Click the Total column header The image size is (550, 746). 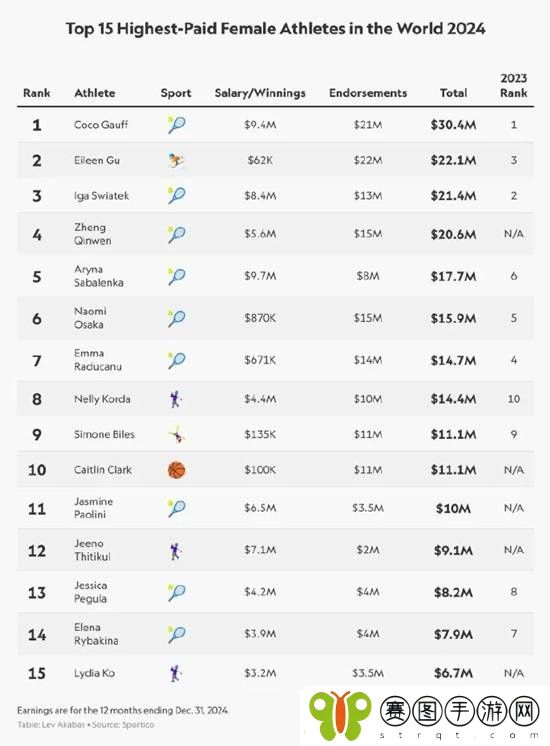pyautogui.click(x=453, y=93)
